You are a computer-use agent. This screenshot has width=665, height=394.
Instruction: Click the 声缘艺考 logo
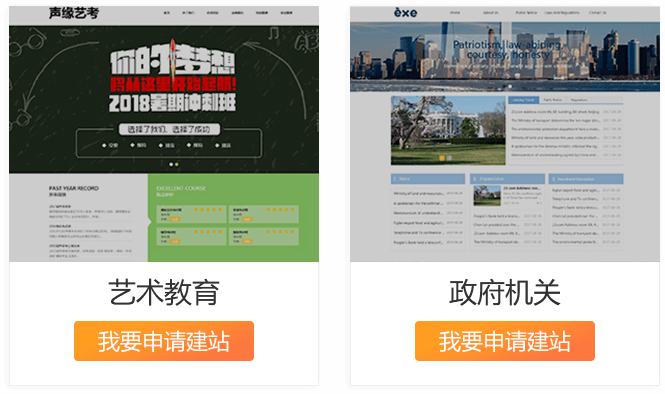point(74,14)
